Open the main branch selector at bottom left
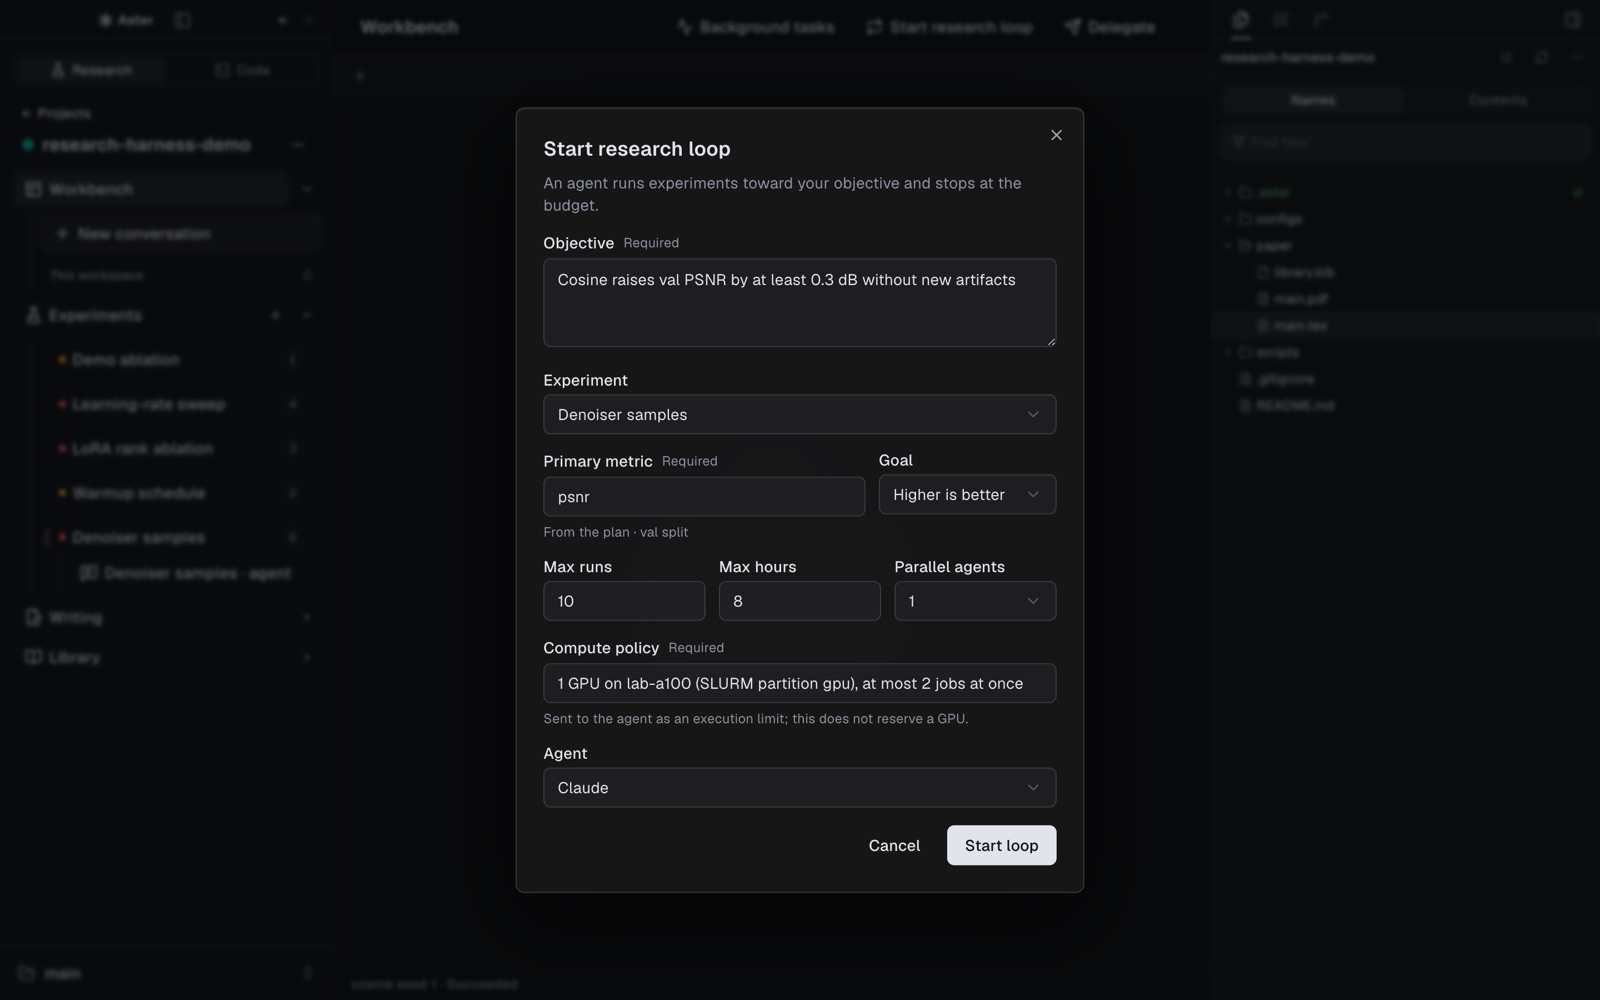The image size is (1600, 1000). point(166,973)
